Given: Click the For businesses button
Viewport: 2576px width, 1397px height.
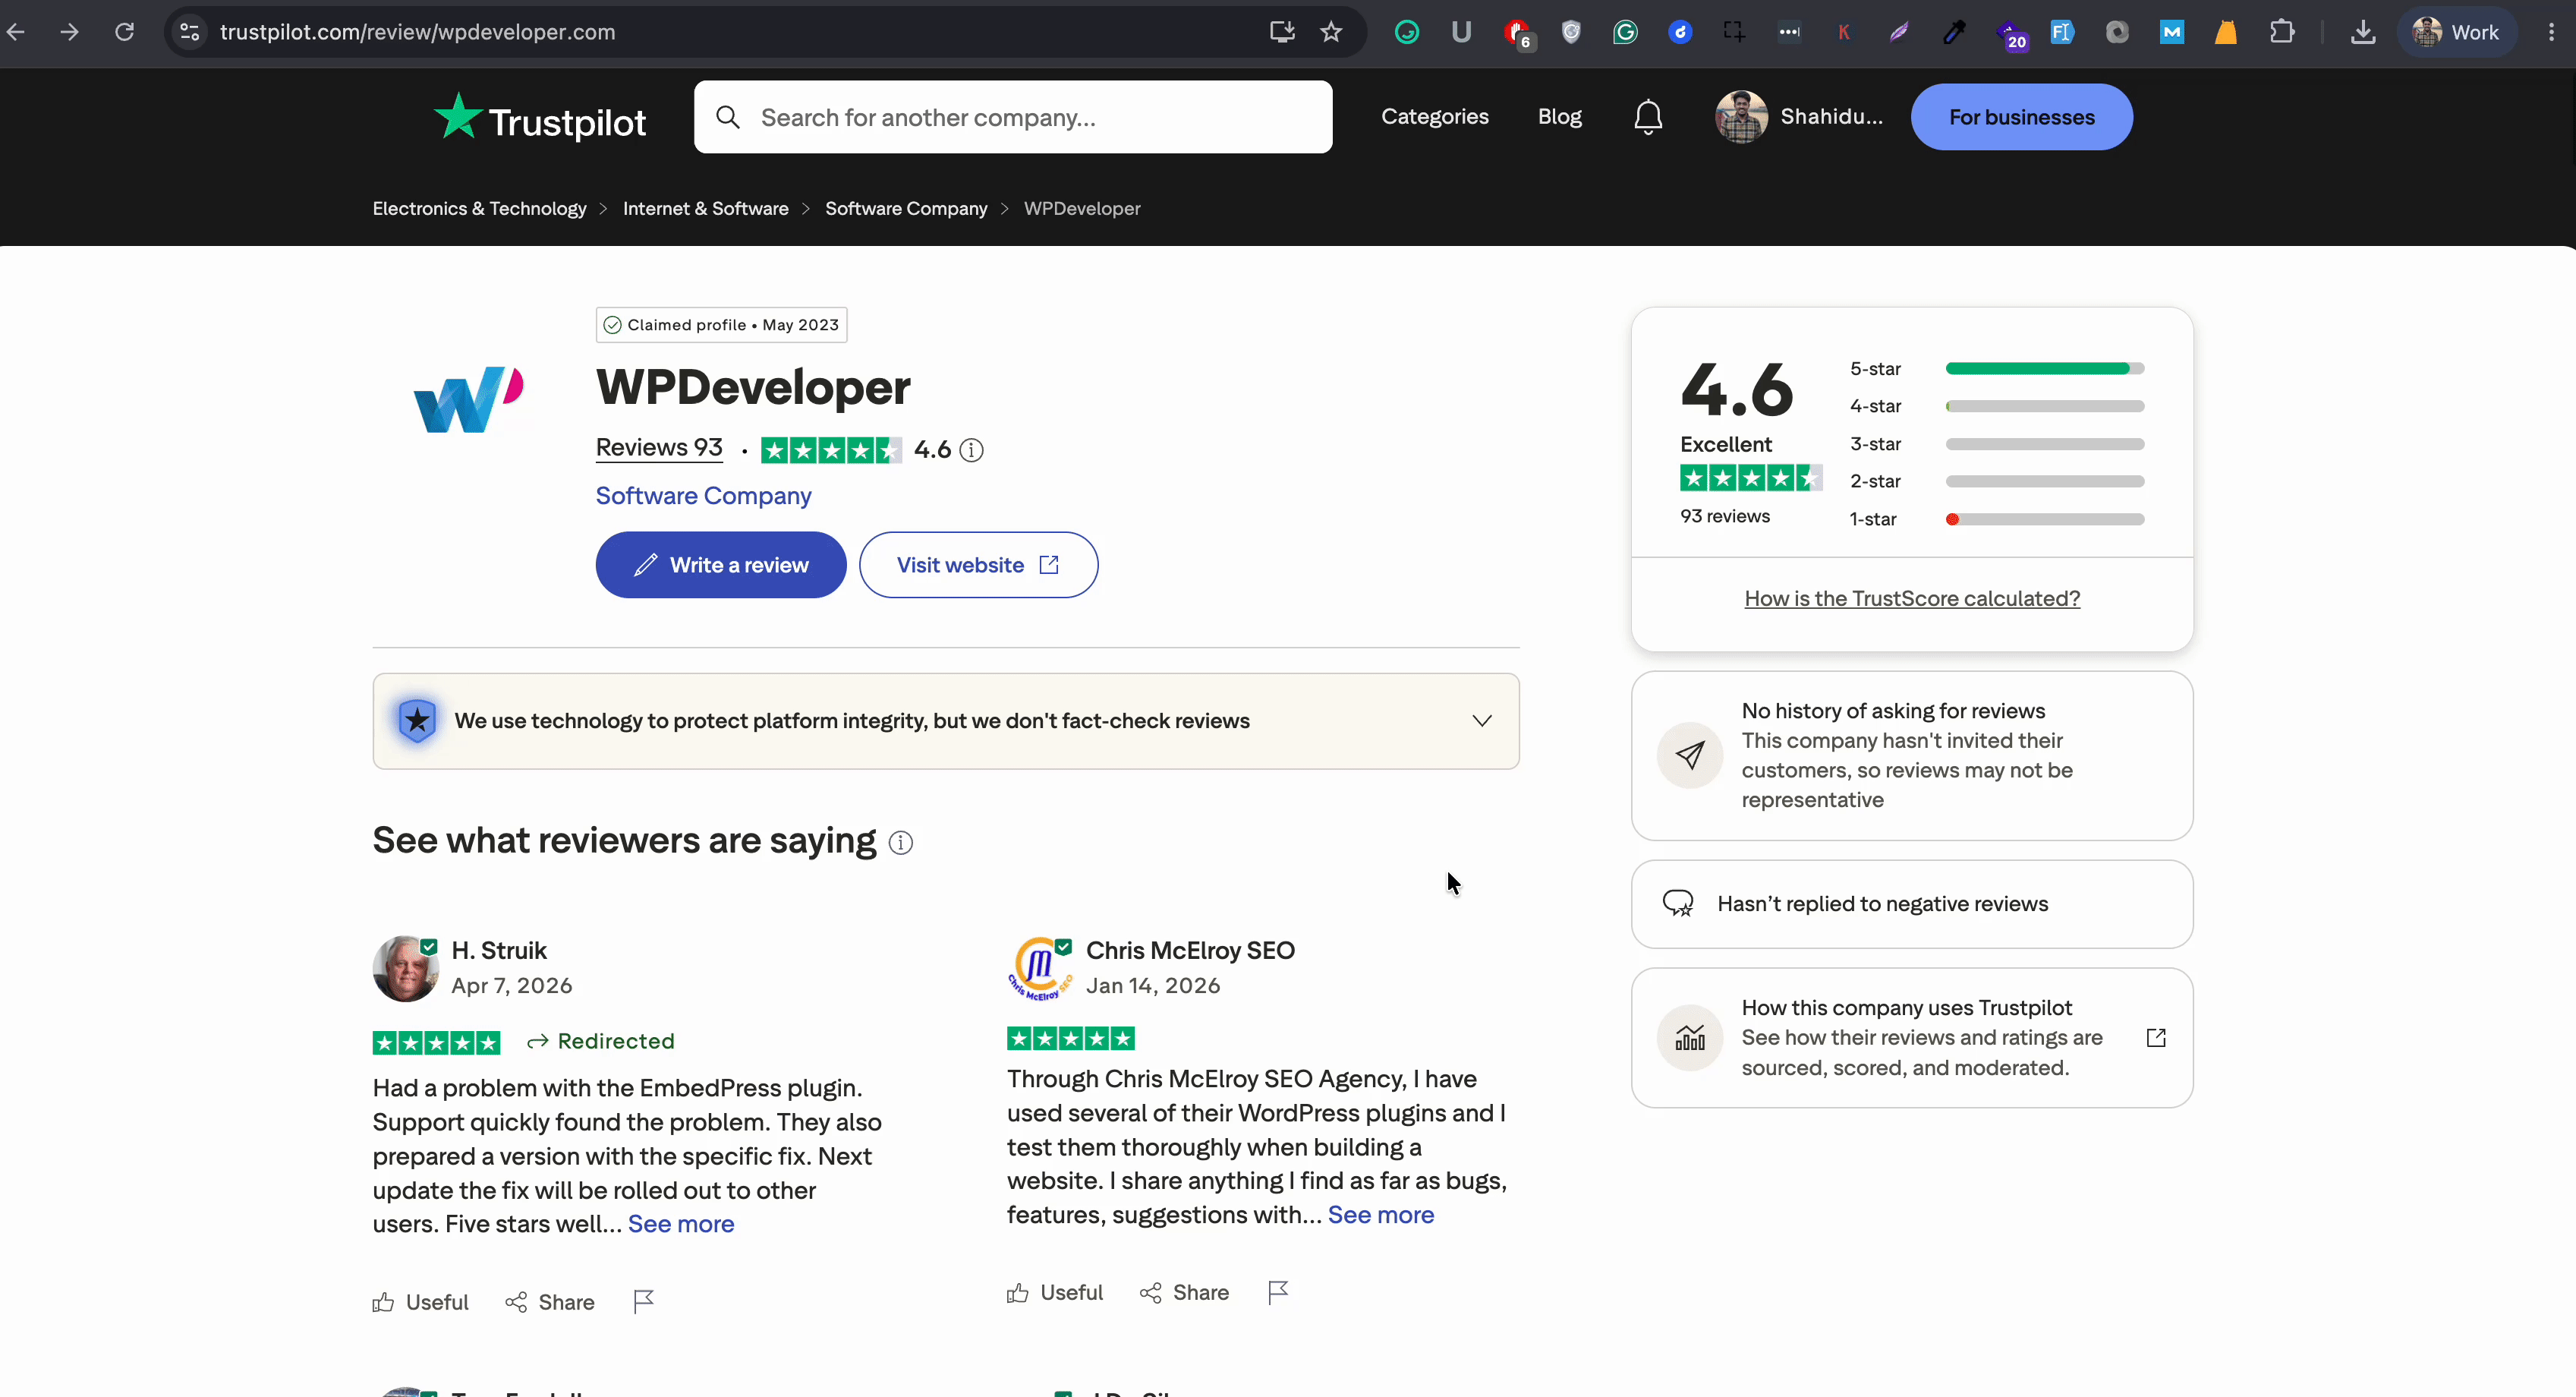Looking at the screenshot, I should click(x=2021, y=117).
